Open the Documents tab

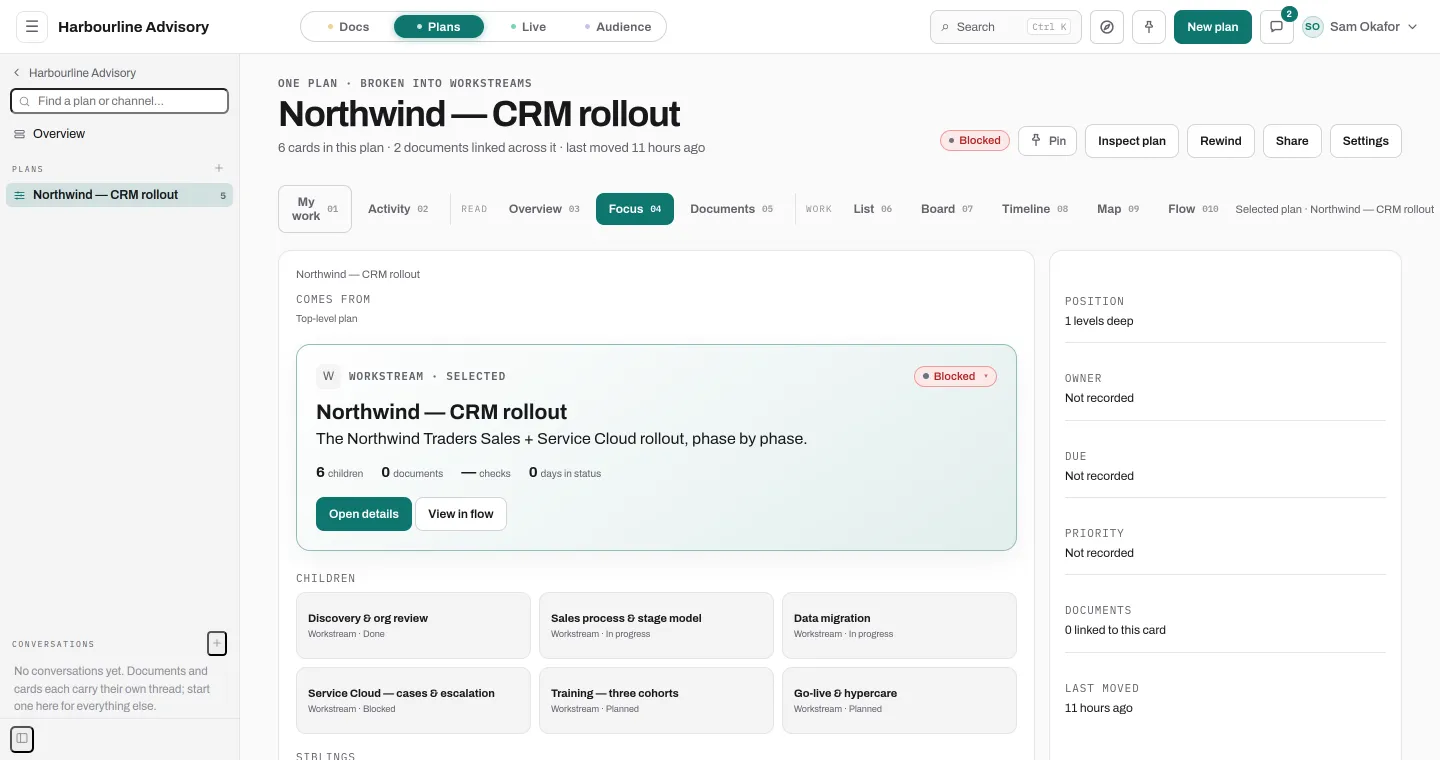tap(732, 209)
